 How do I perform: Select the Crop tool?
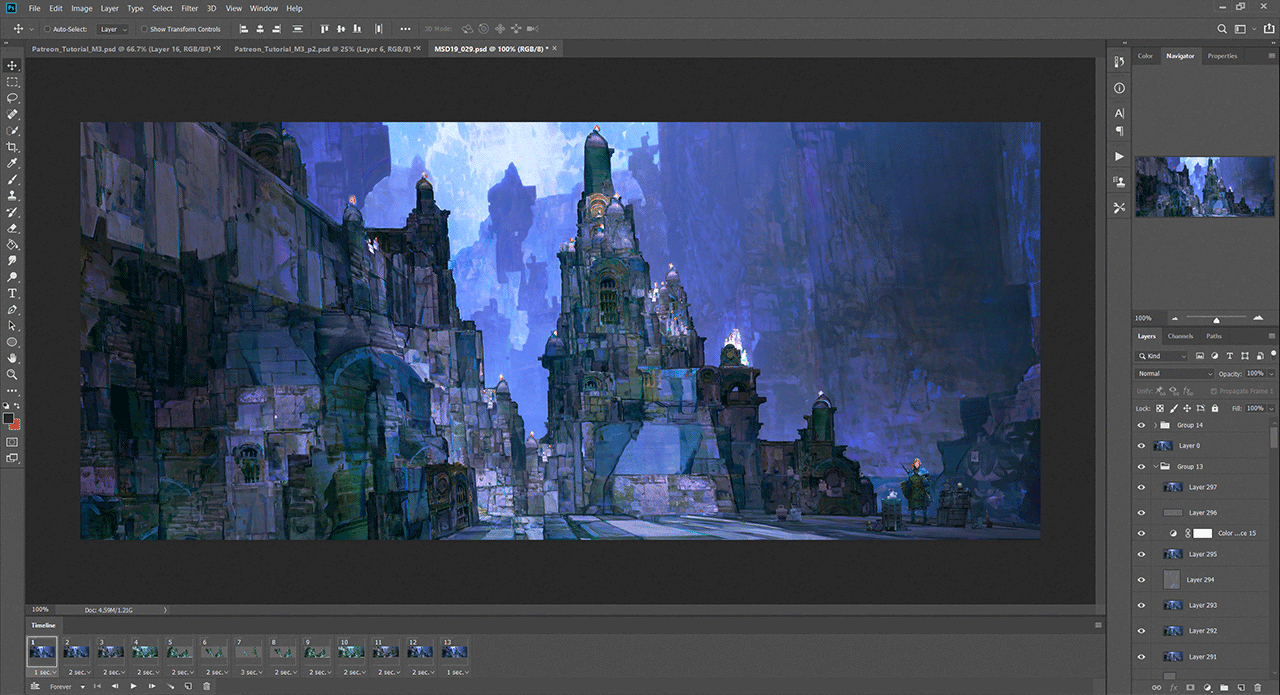12,147
